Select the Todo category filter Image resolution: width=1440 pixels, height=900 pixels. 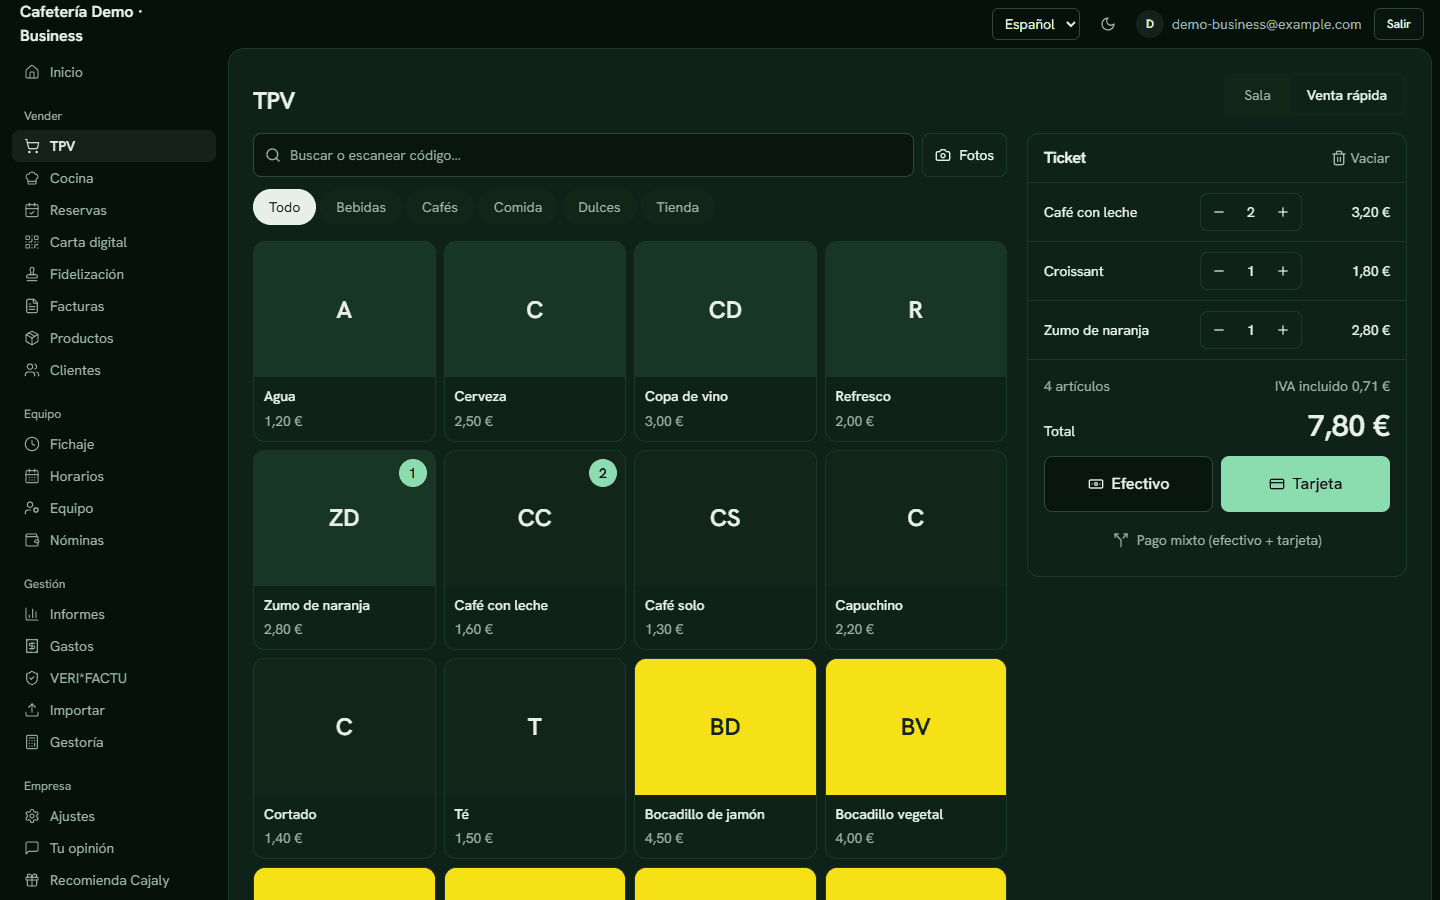tap(284, 207)
